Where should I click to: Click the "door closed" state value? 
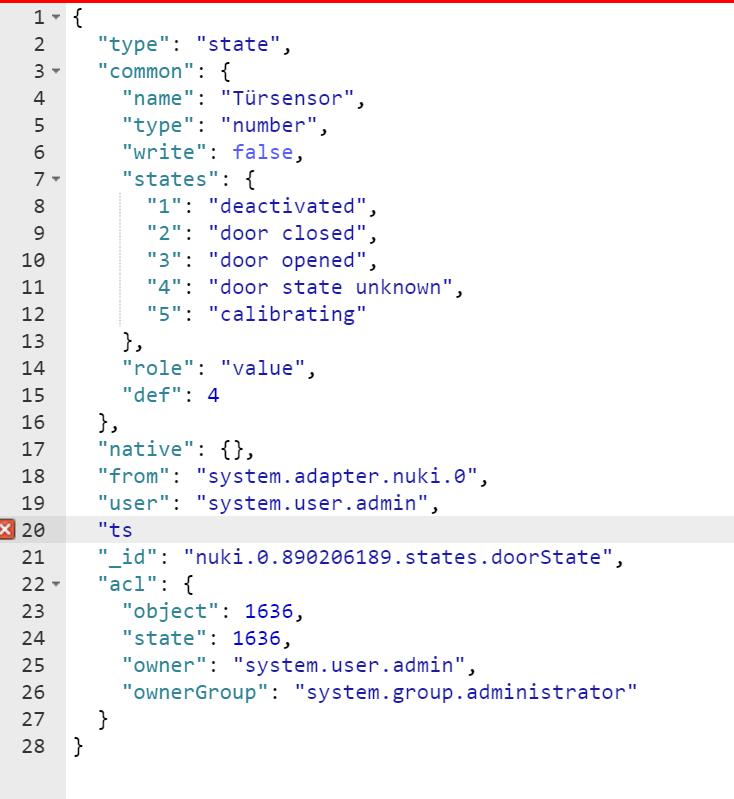click(x=287, y=233)
